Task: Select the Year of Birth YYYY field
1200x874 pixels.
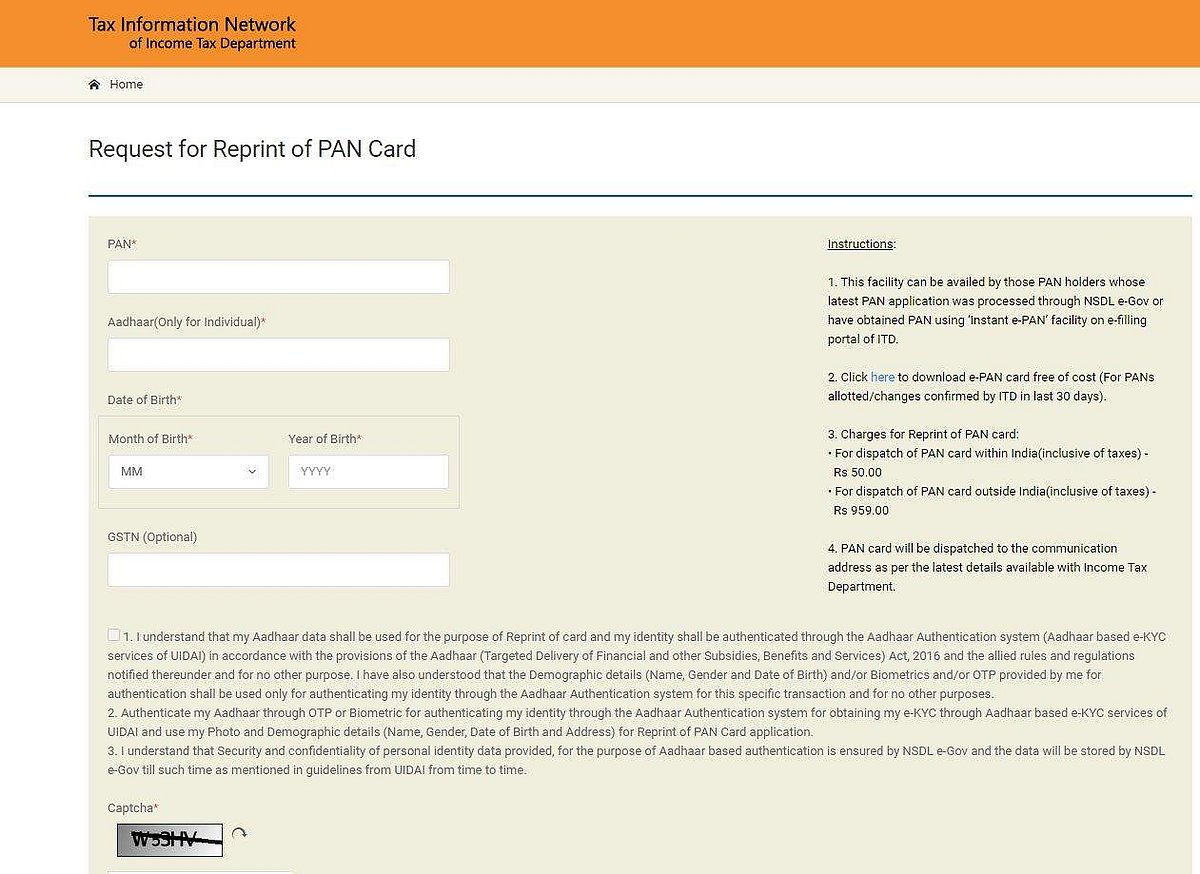Action: click(368, 472)
